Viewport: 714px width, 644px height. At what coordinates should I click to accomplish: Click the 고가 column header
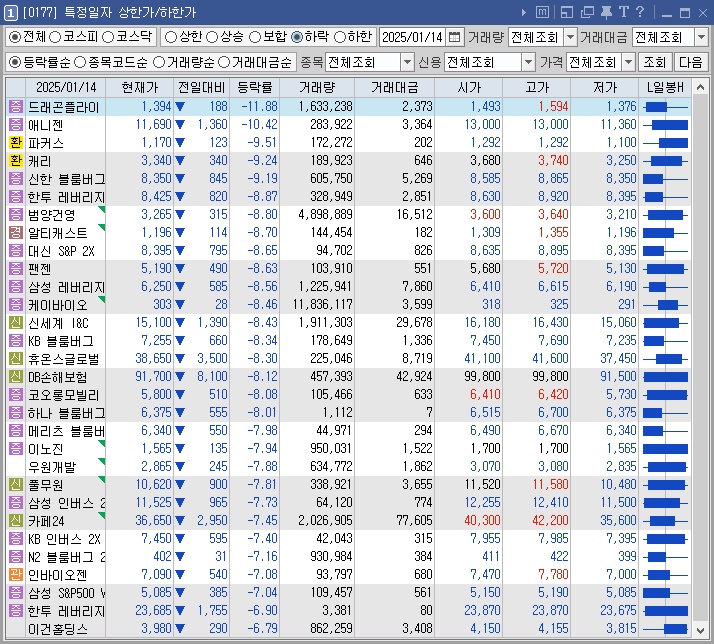(537, 87)
